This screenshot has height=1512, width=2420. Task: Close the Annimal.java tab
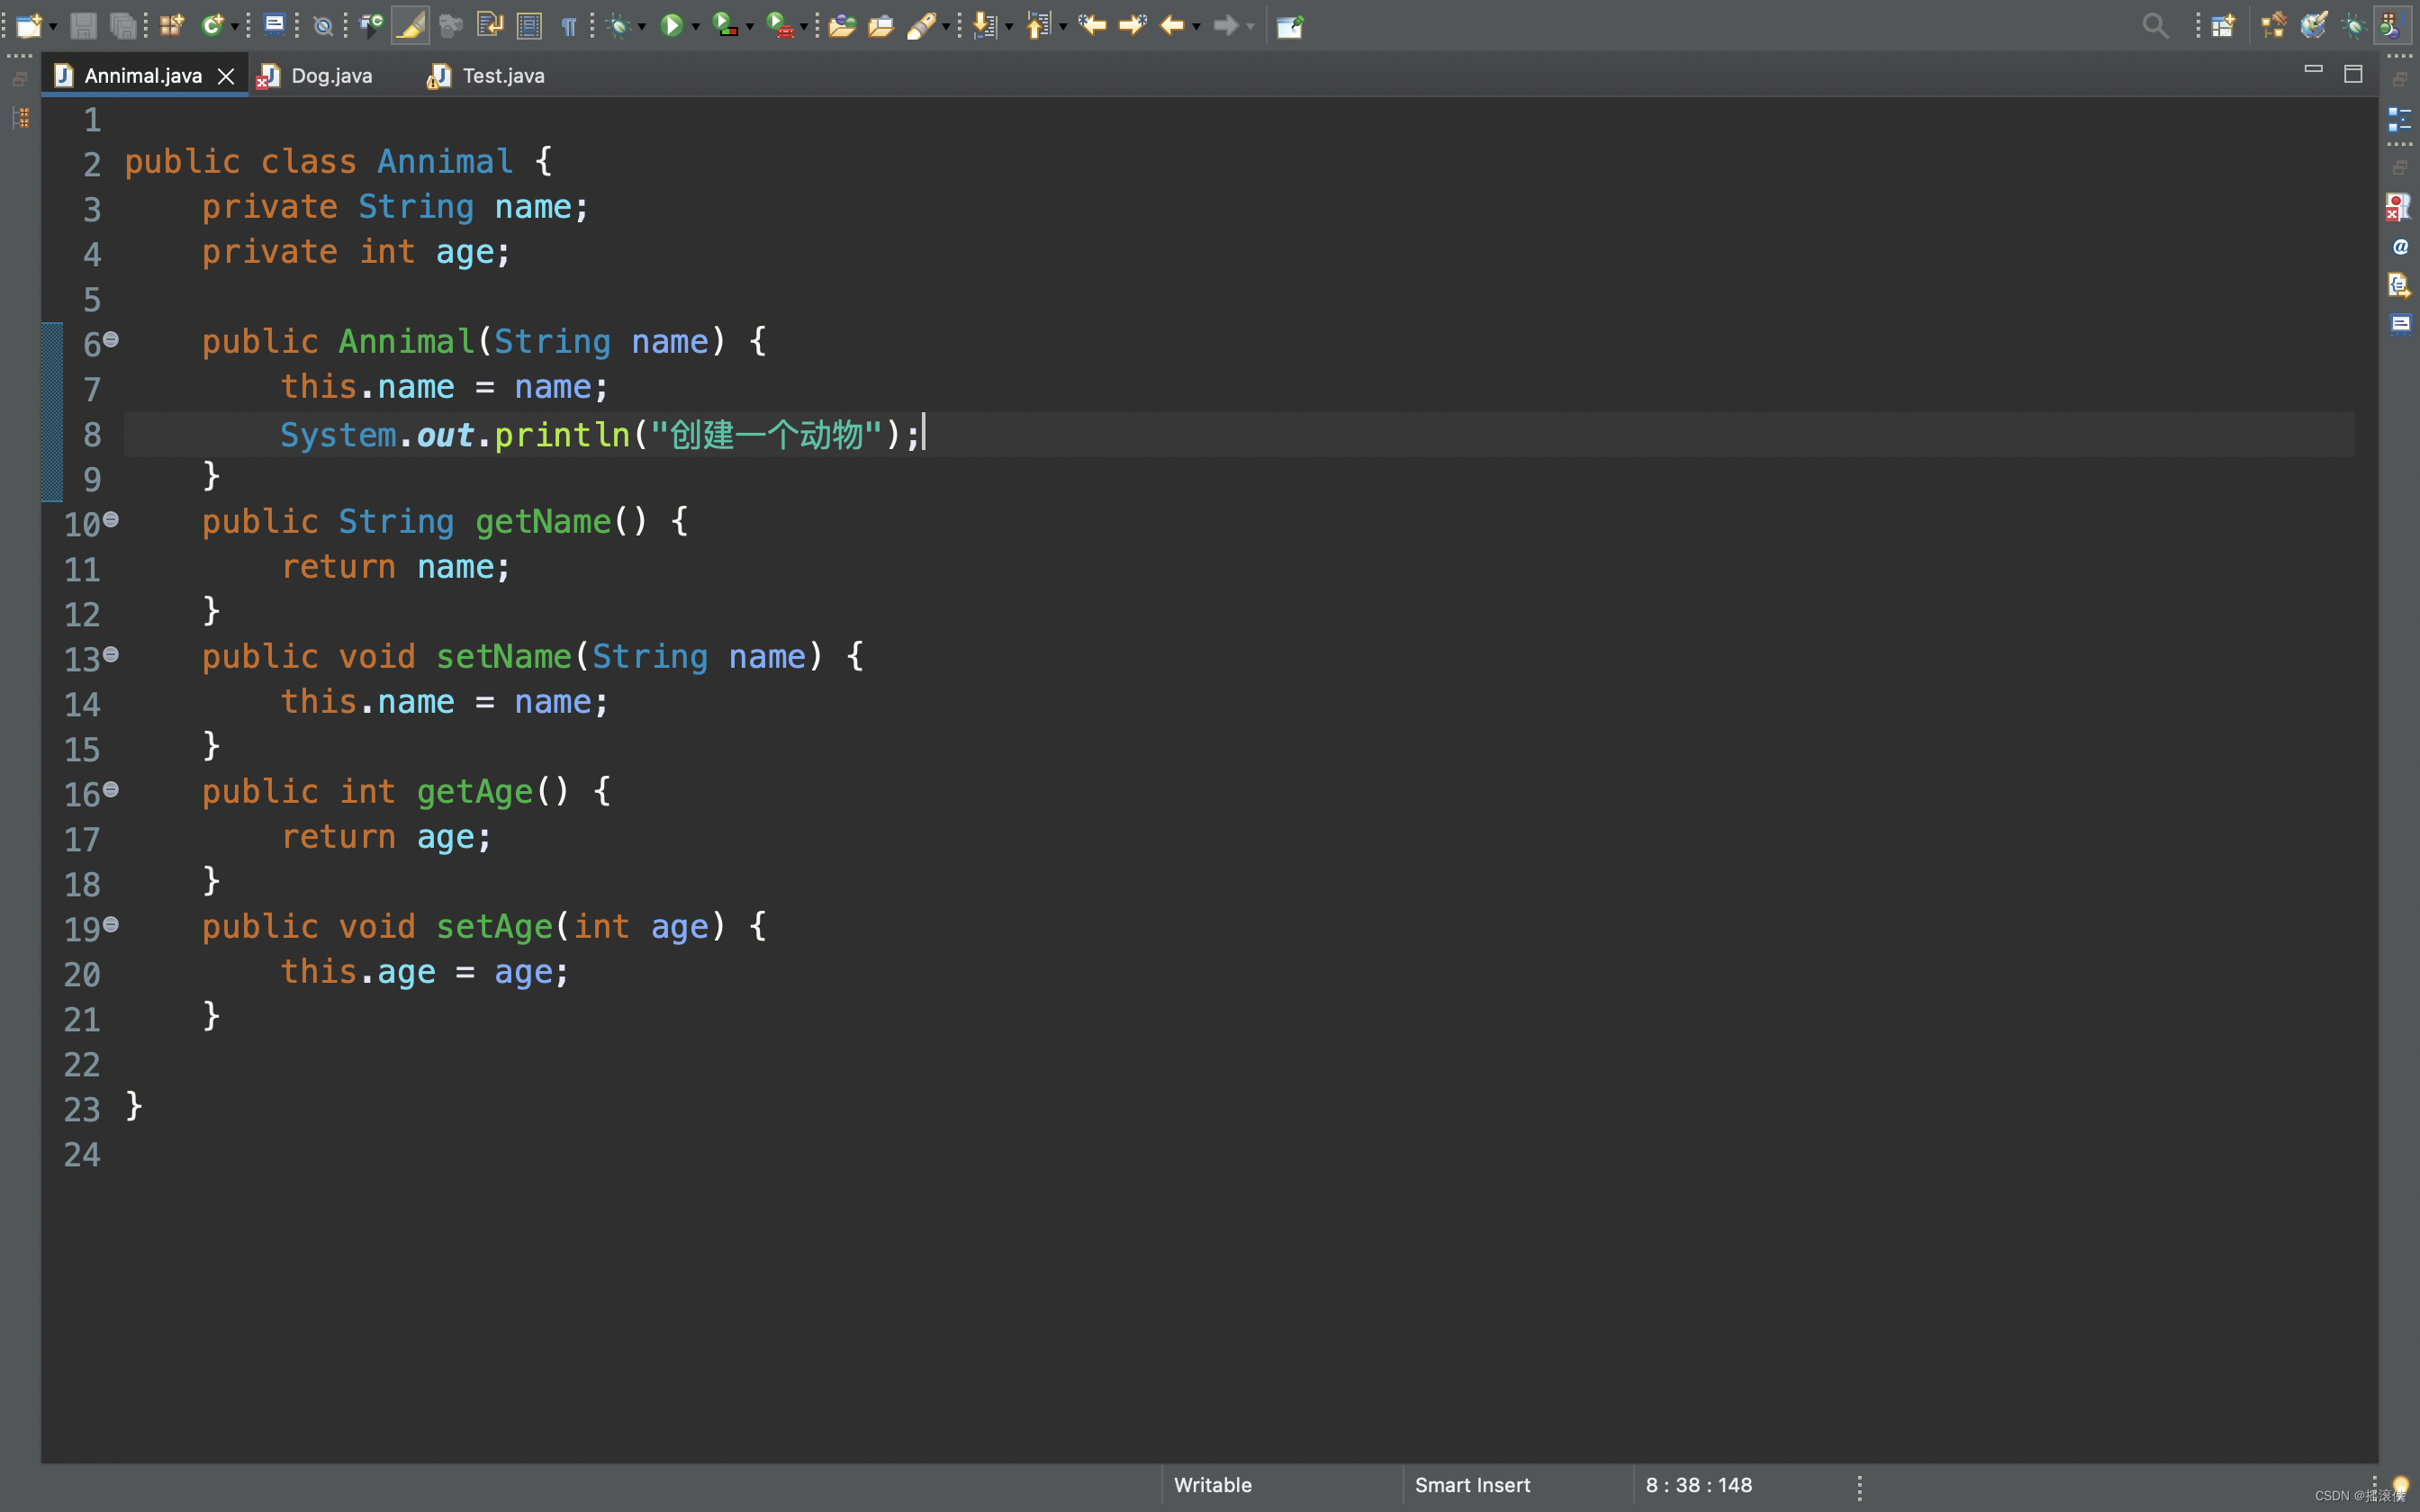pyautogui.click(x=226, y=76)
